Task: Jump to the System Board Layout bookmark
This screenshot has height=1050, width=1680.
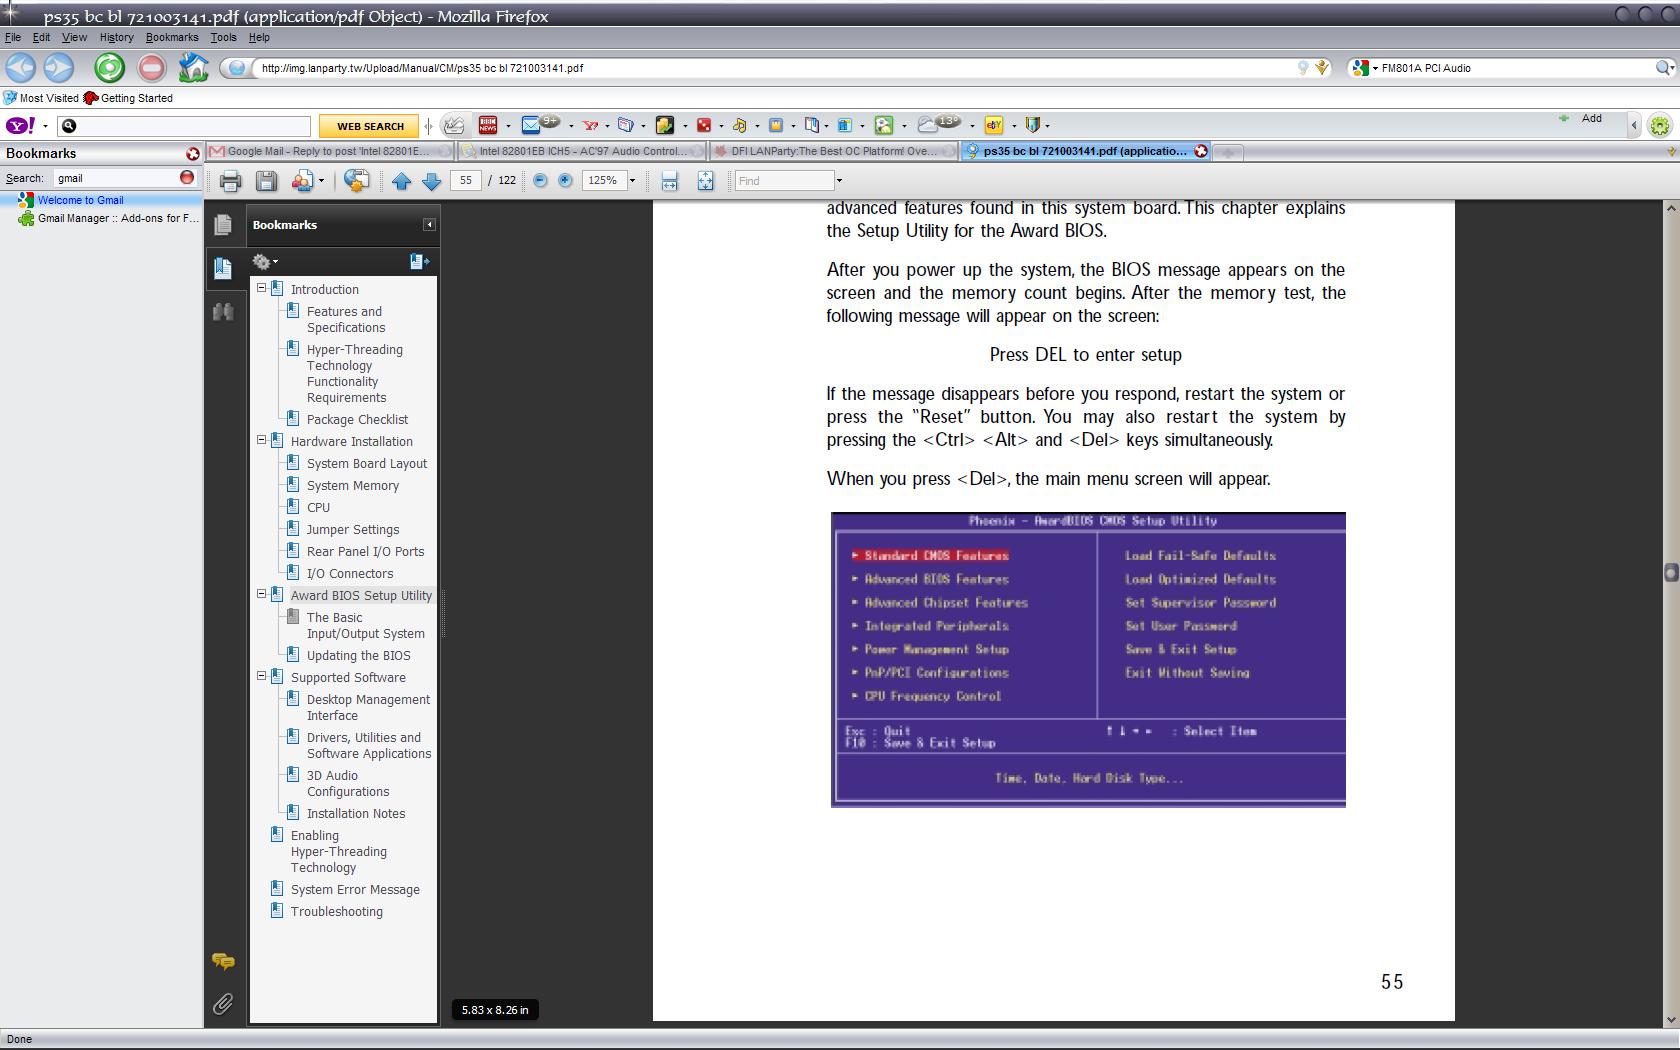Action: coord(367,463)
